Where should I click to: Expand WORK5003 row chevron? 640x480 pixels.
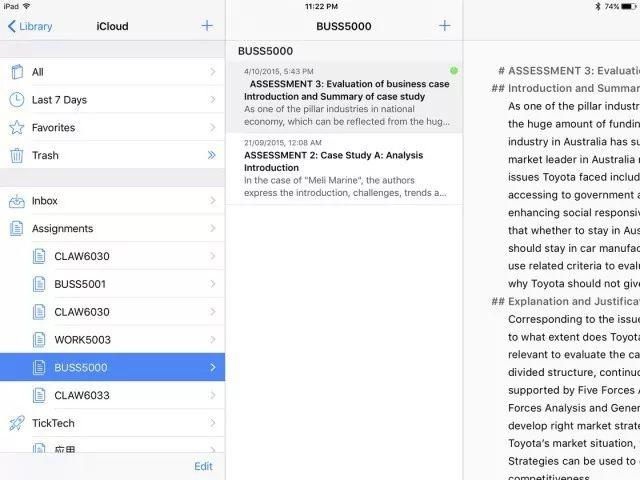(x=213, y=340)
